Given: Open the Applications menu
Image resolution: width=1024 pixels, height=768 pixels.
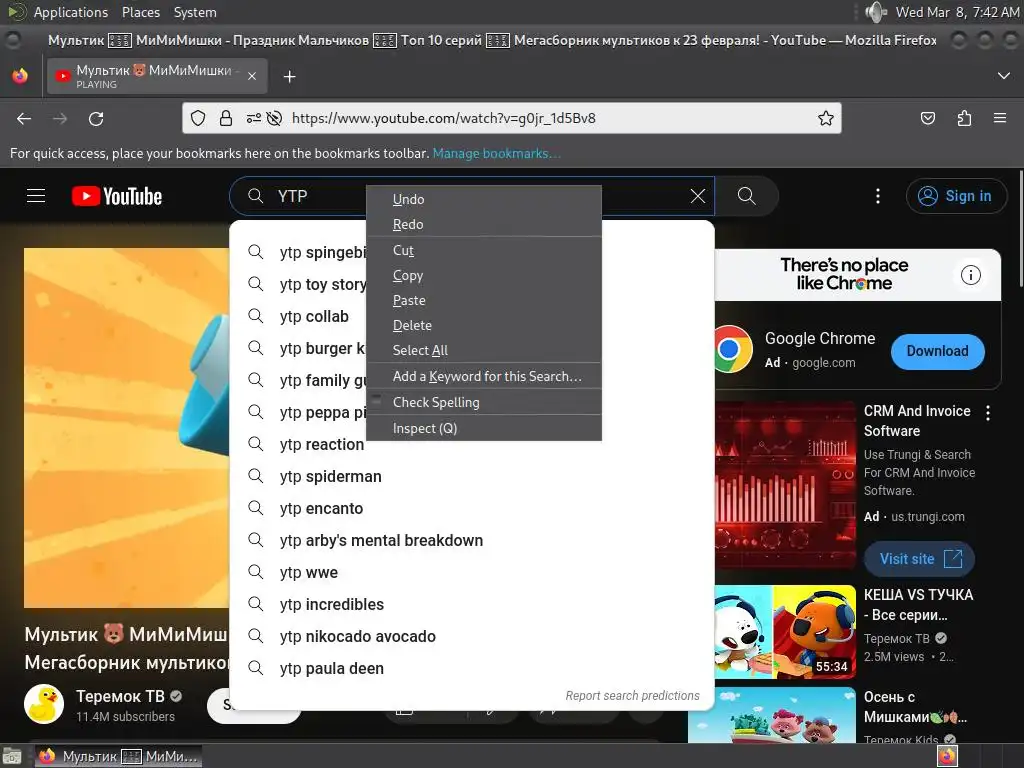Looking at the screenshot, I should pyautogui.click(x=71, y=12).
